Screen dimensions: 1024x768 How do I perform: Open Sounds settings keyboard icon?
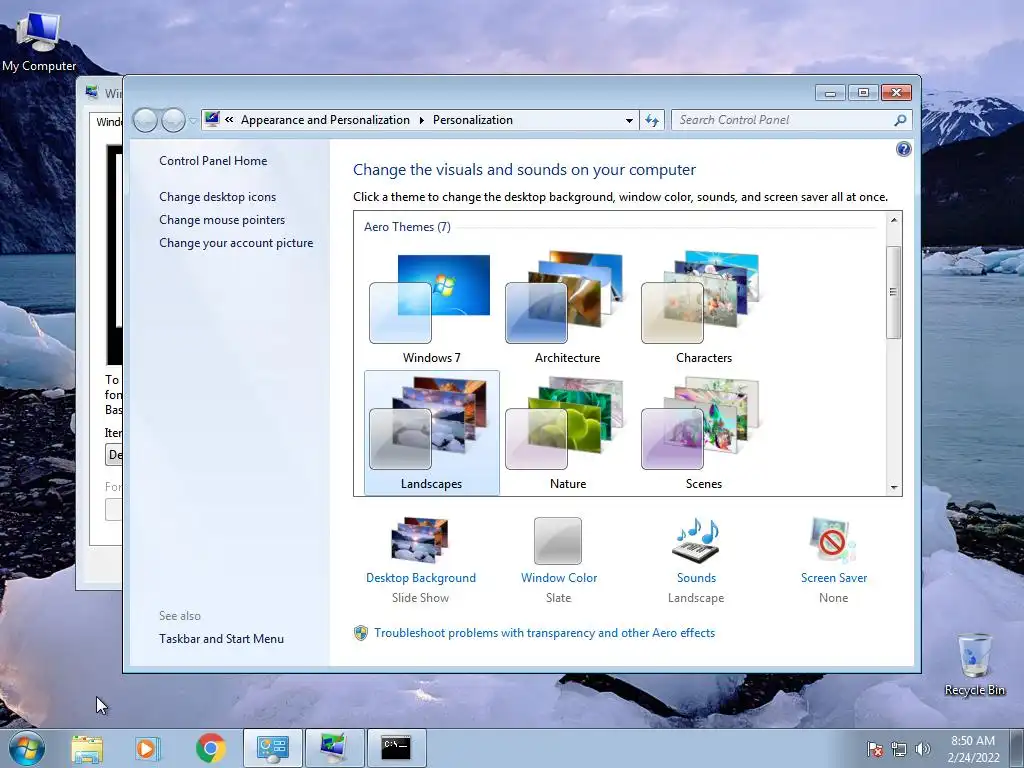click(696, 540)
